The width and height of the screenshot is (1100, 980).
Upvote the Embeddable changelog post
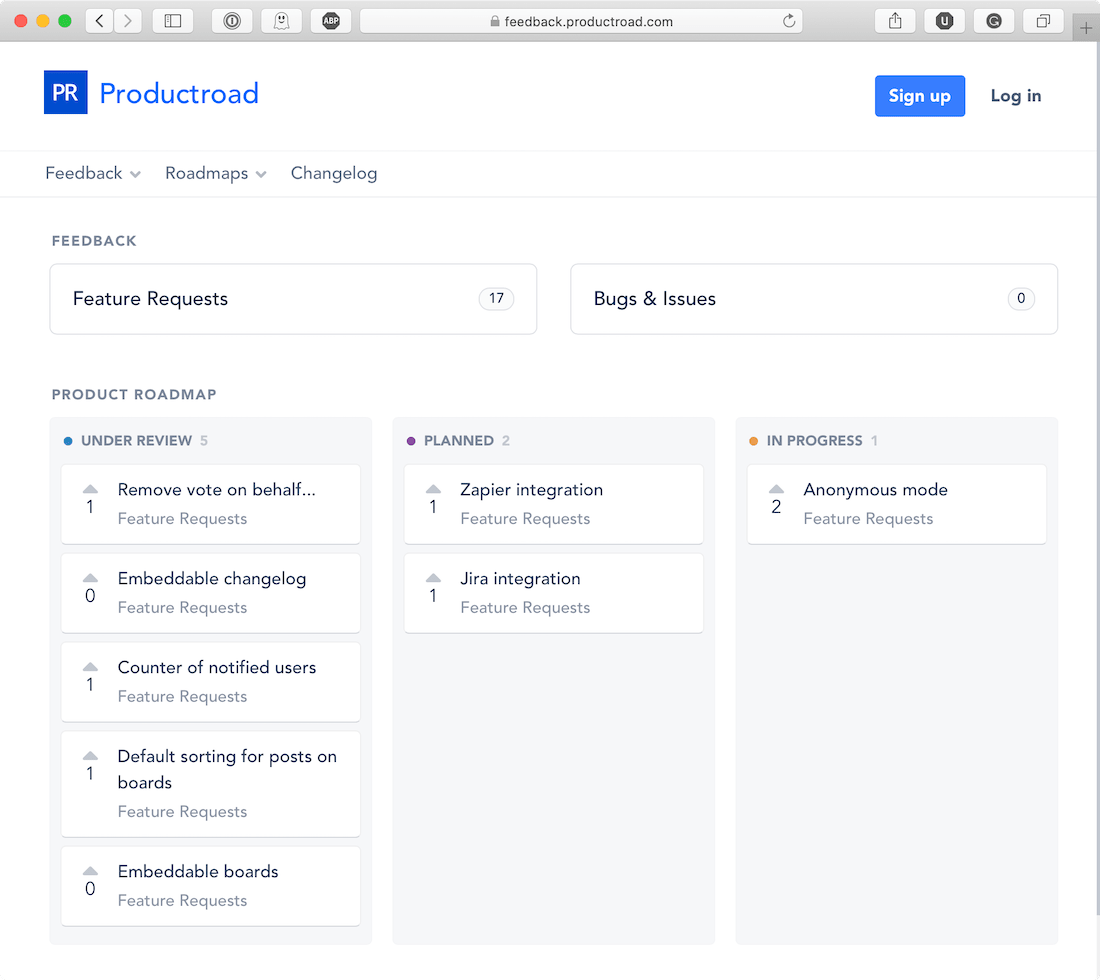(90, 578)
